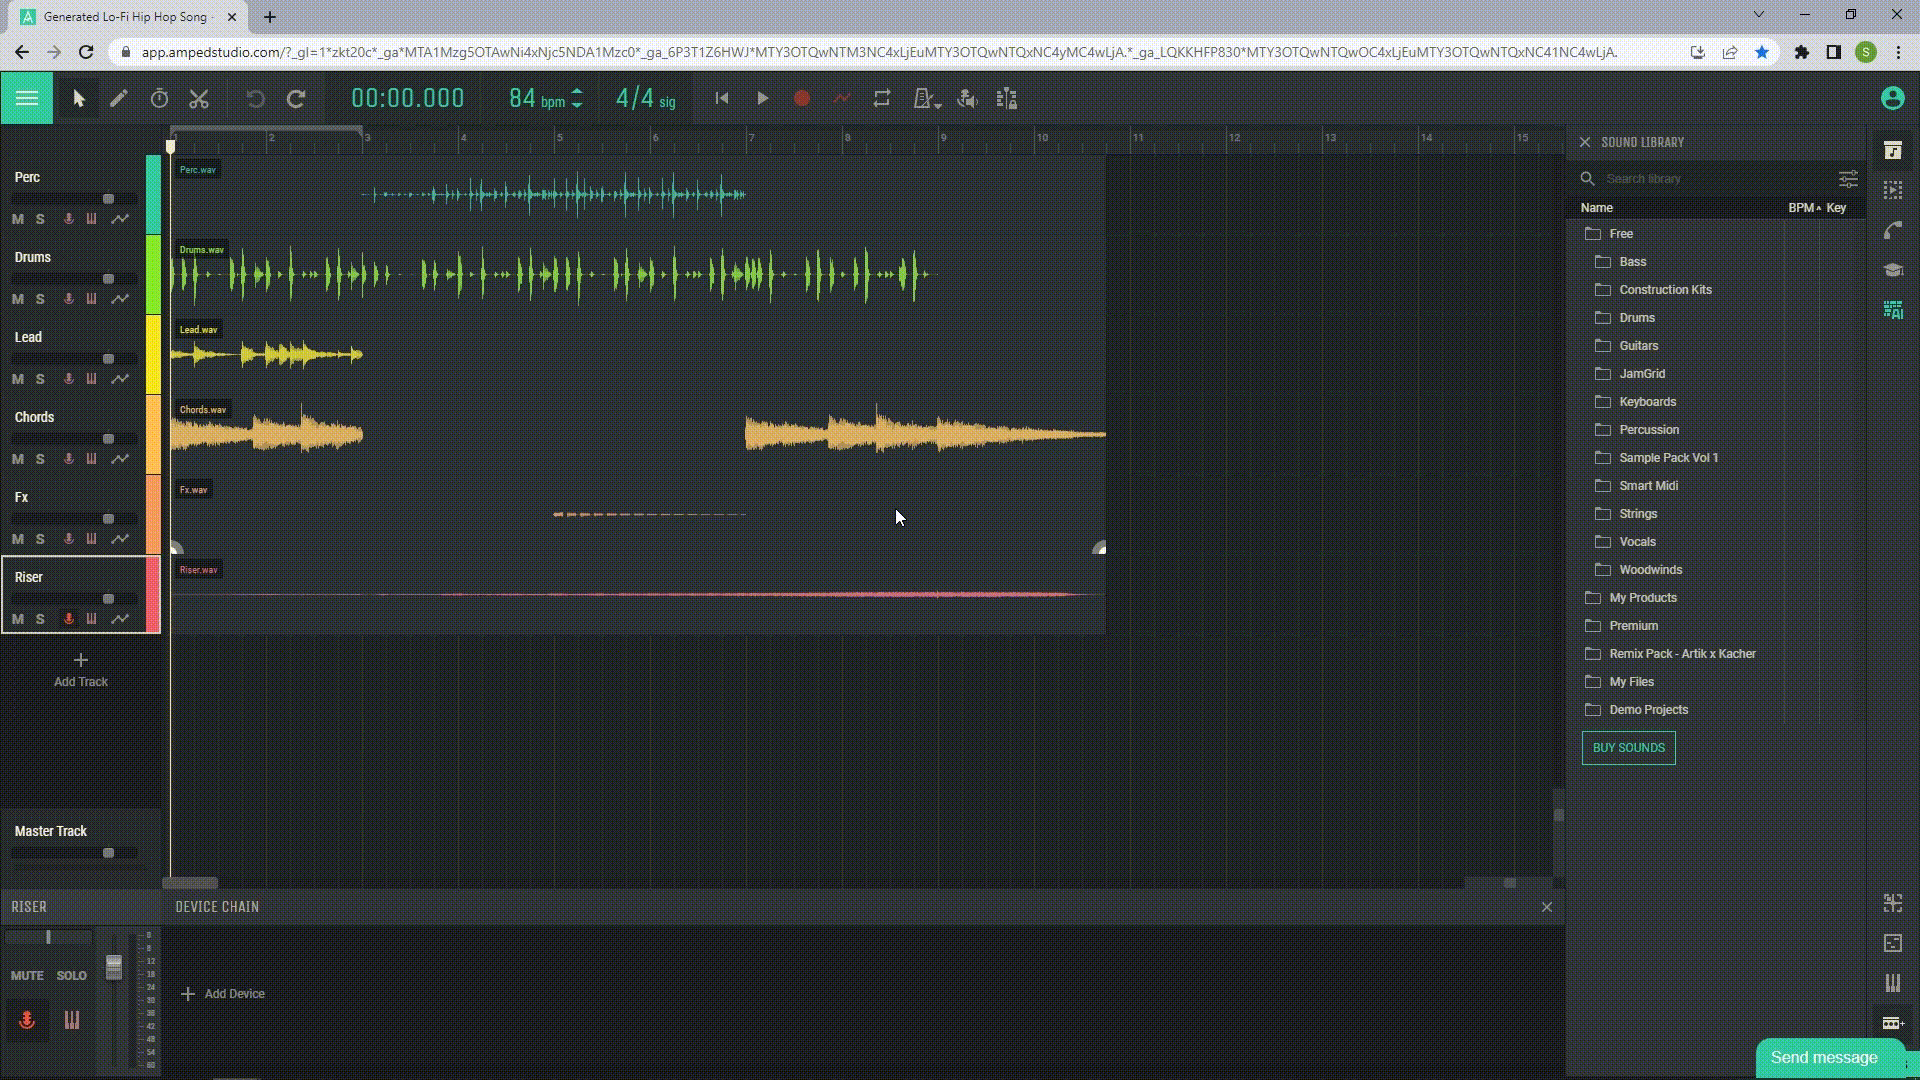The image size is (1920, 1080).
Task: Solo the Lead track
Action: point(40,378)
